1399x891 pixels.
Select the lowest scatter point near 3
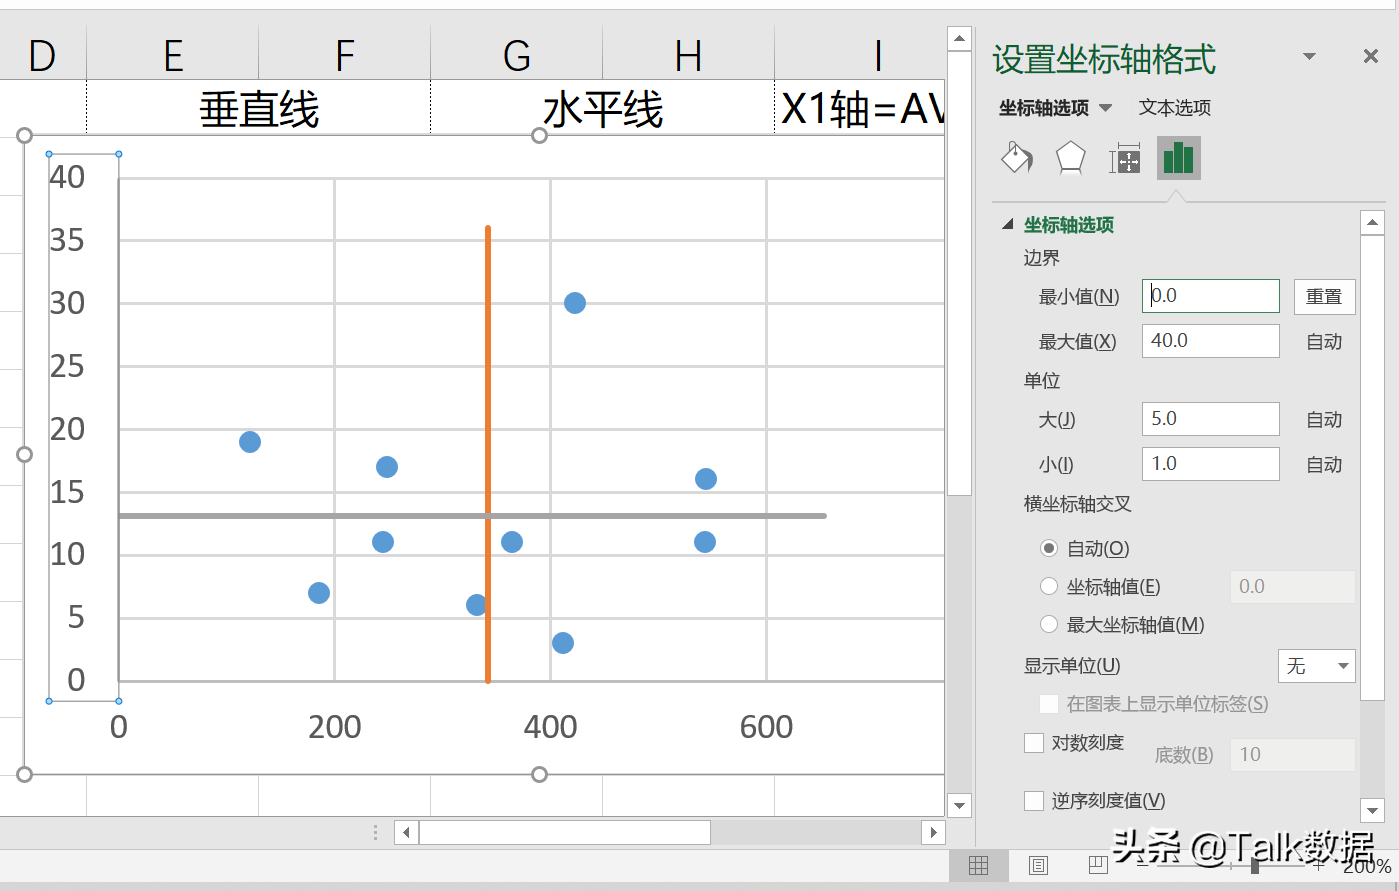[x=563, y=643]
